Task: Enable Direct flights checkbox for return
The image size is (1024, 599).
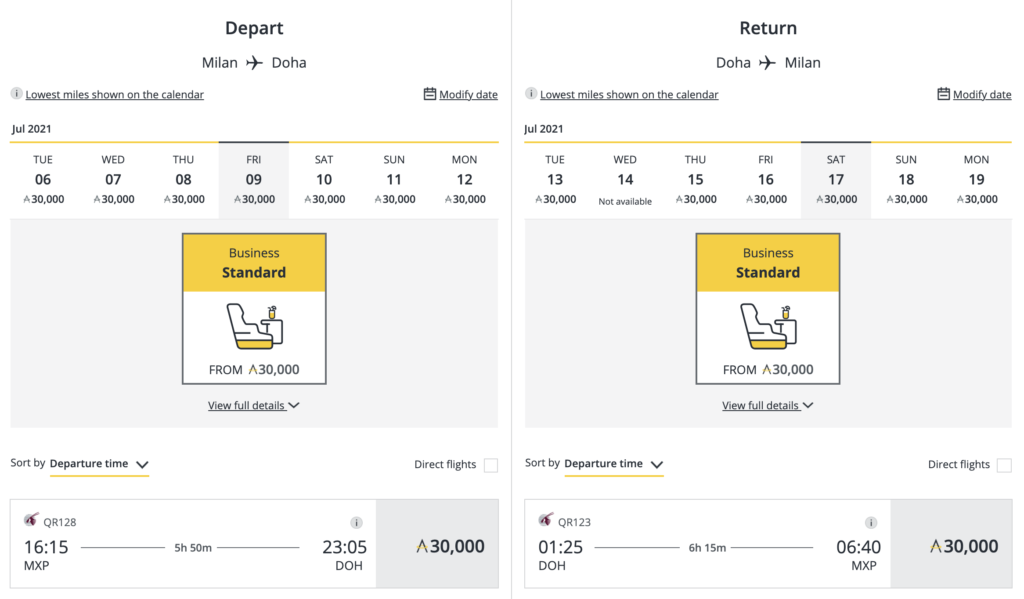Action: (1004, 464)
